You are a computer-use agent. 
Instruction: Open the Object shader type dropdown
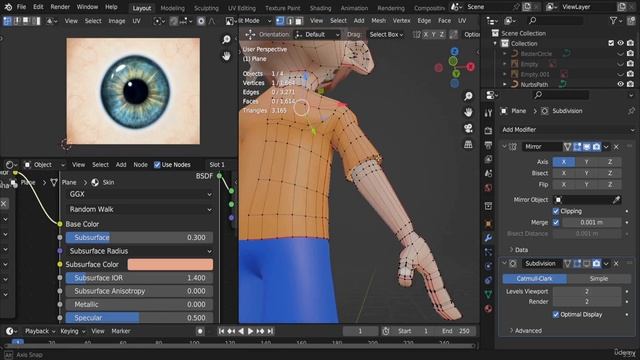click(x=44, y=165)
